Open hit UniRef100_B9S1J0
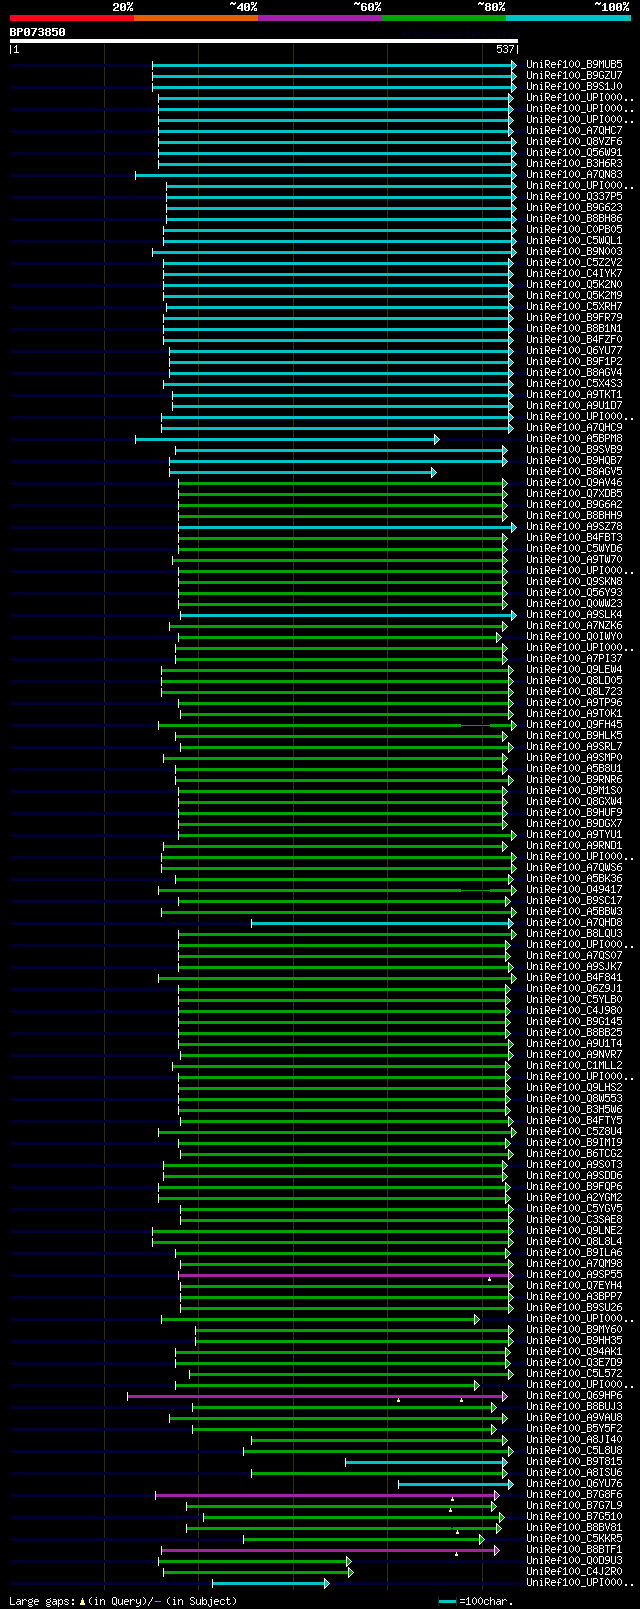The width and height of the screenshot is (640, 1609). click(x=574, y=86)
